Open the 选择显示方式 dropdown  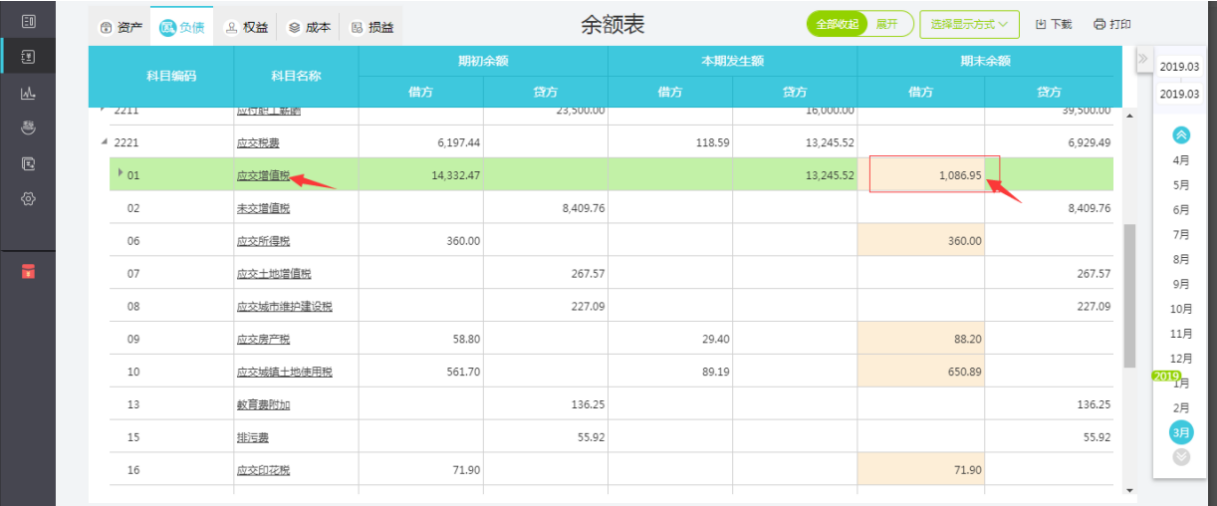click(968, 24)
